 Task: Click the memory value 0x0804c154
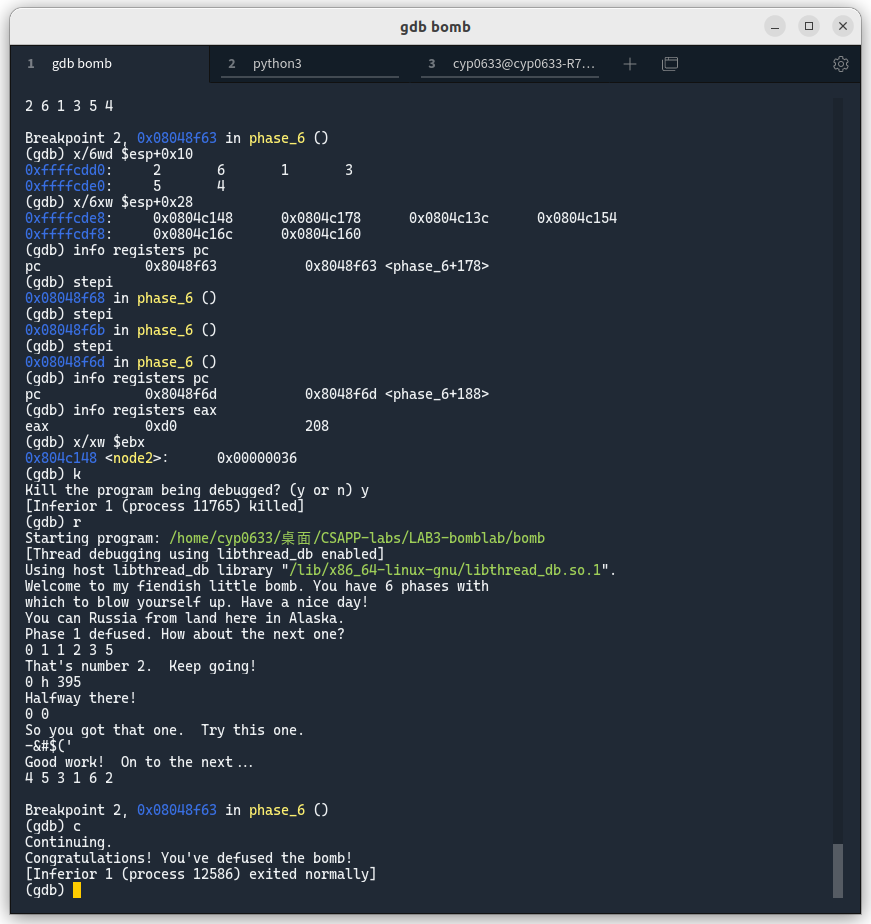point(577,218)
